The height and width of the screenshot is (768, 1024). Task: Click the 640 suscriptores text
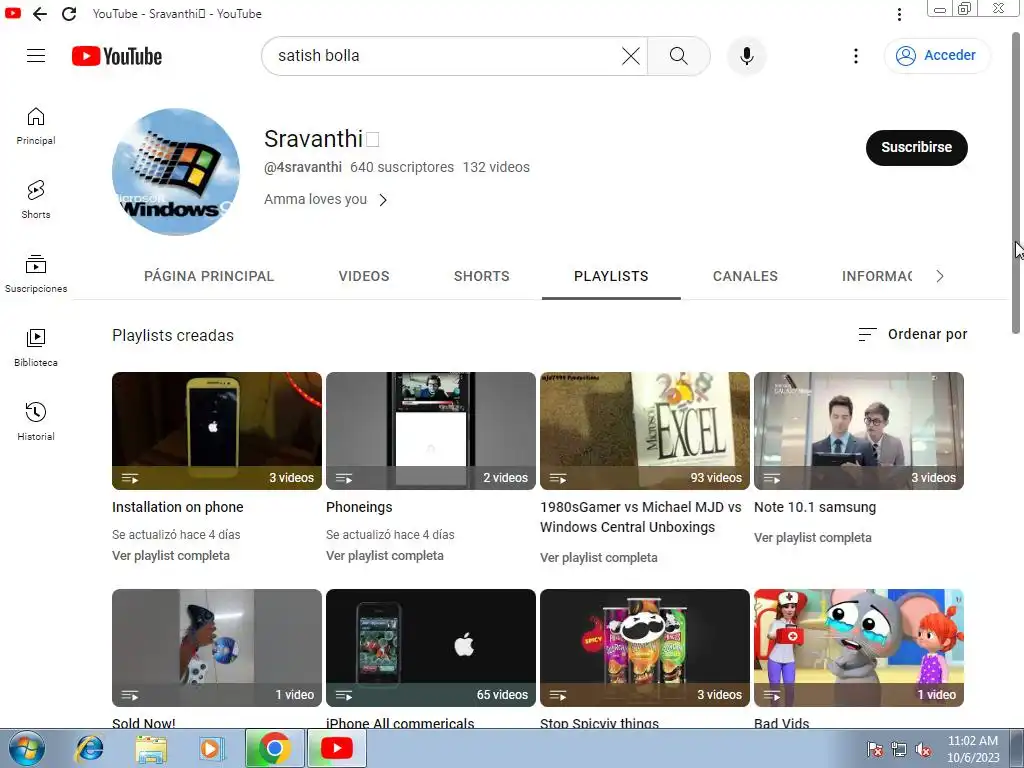[402, 167]
